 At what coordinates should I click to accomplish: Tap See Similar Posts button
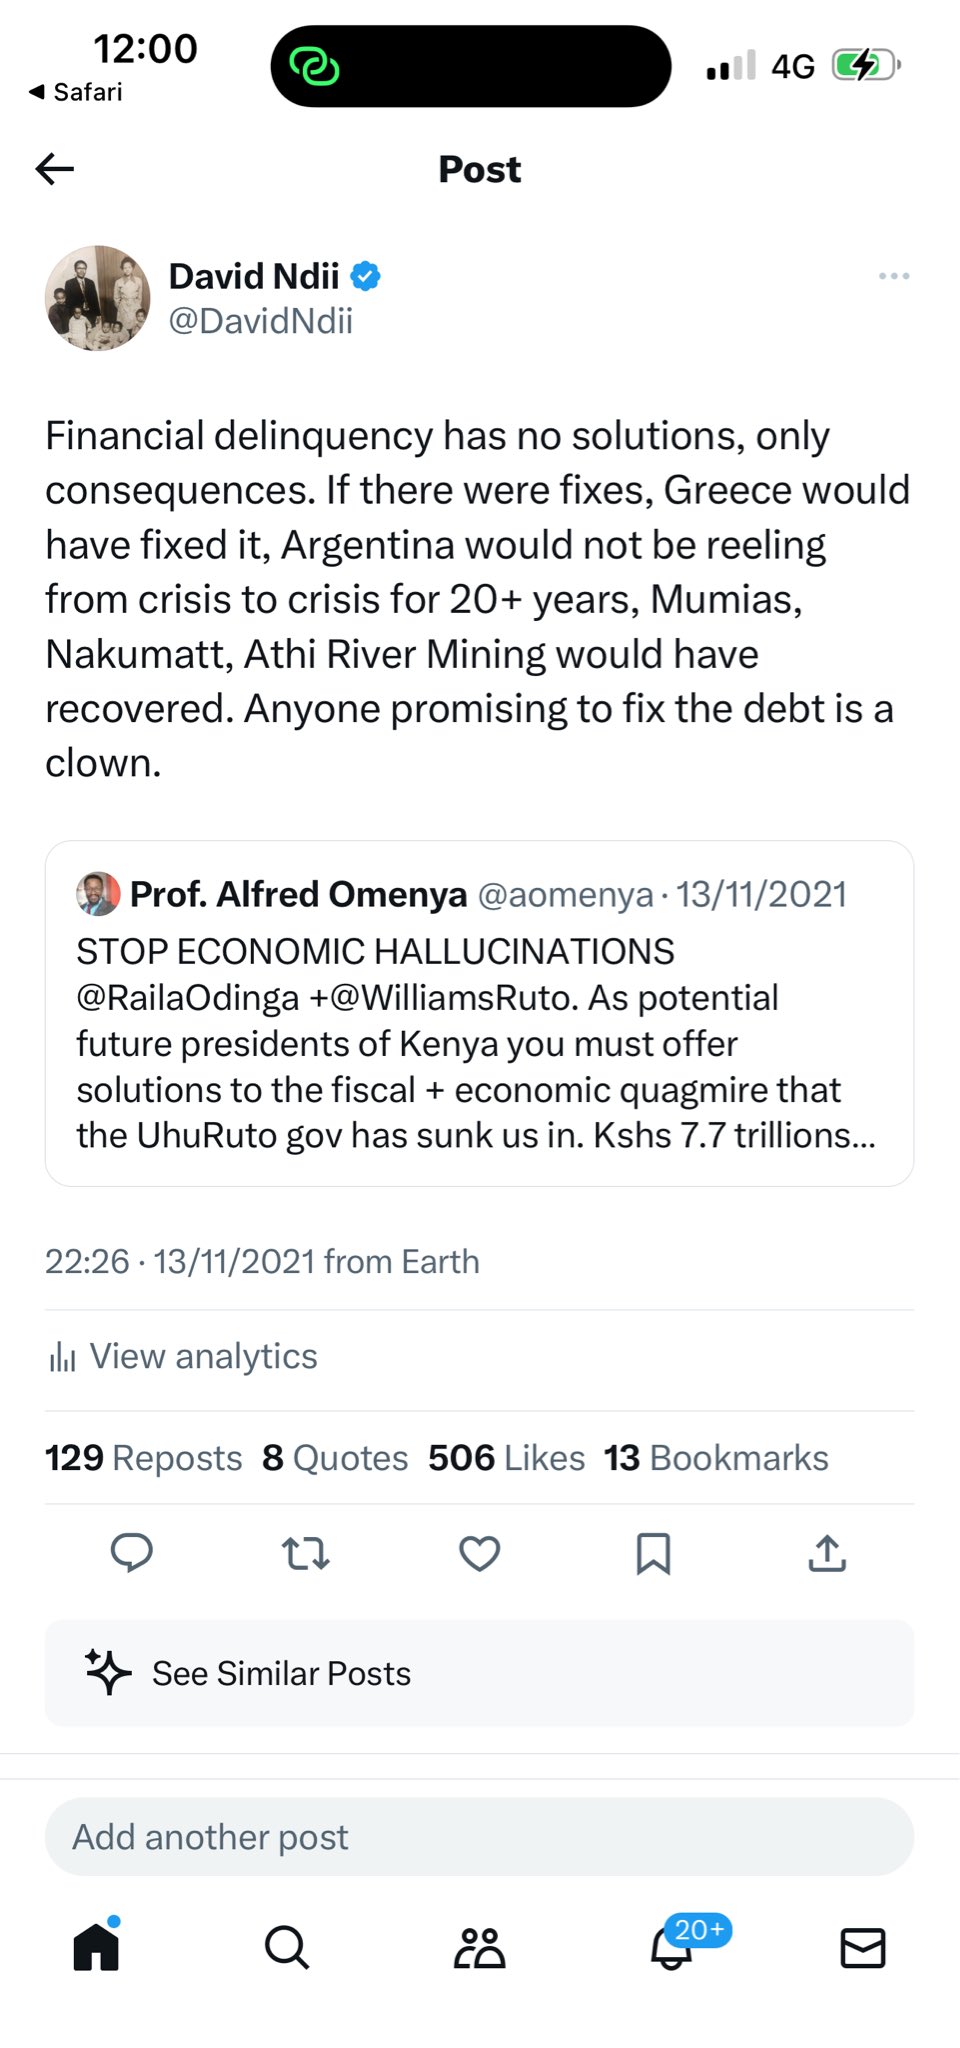click(x=479, y=1673)
